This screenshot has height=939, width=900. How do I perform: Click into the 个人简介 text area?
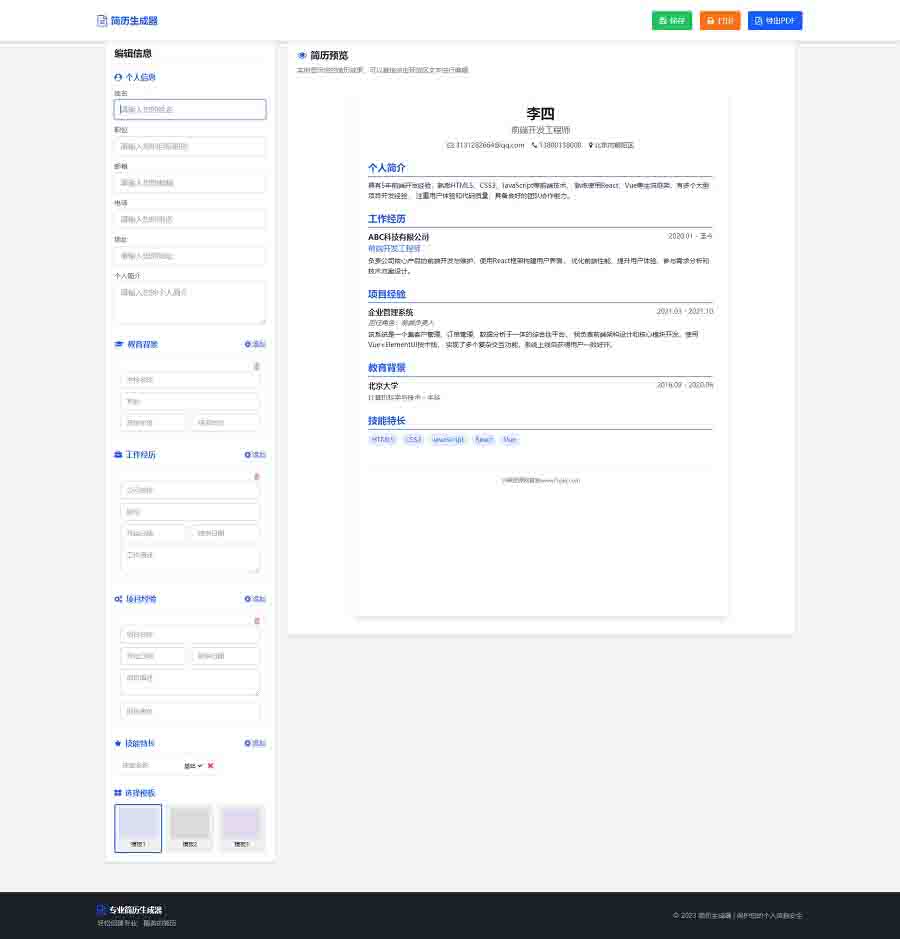pos(190,302)
